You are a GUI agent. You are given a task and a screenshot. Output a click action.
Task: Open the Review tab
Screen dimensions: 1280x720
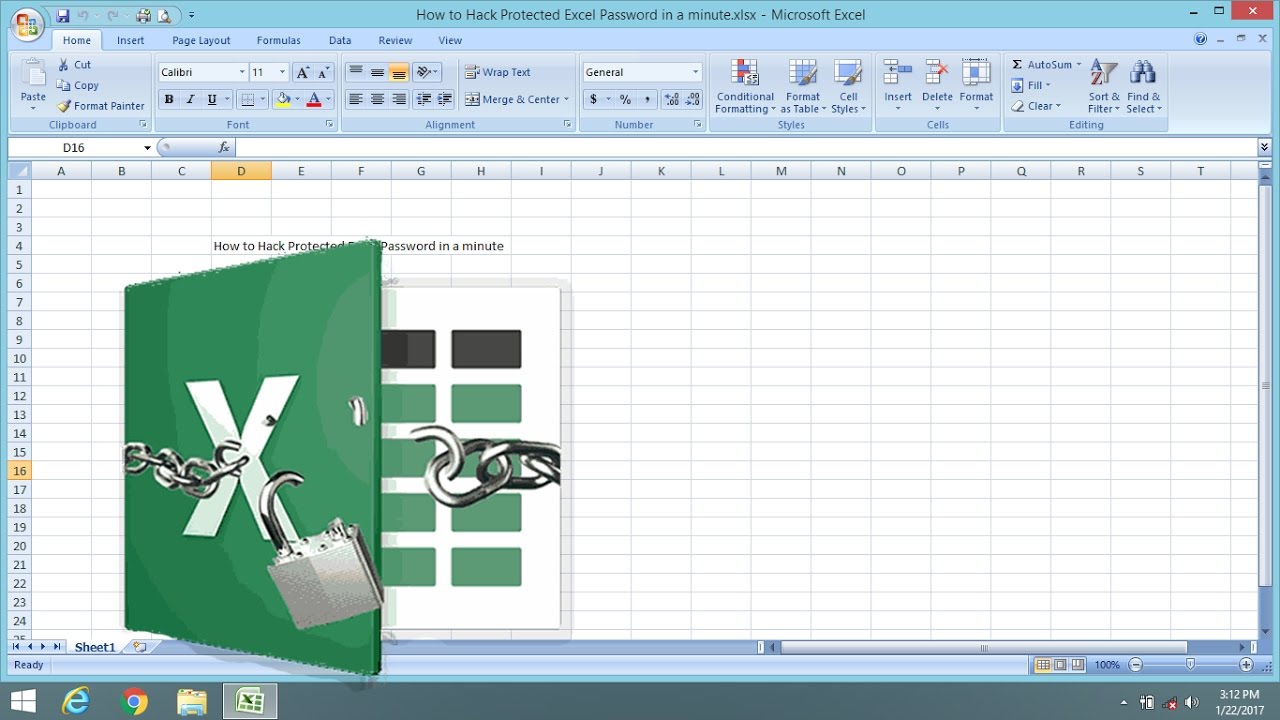tap(395, 40)
